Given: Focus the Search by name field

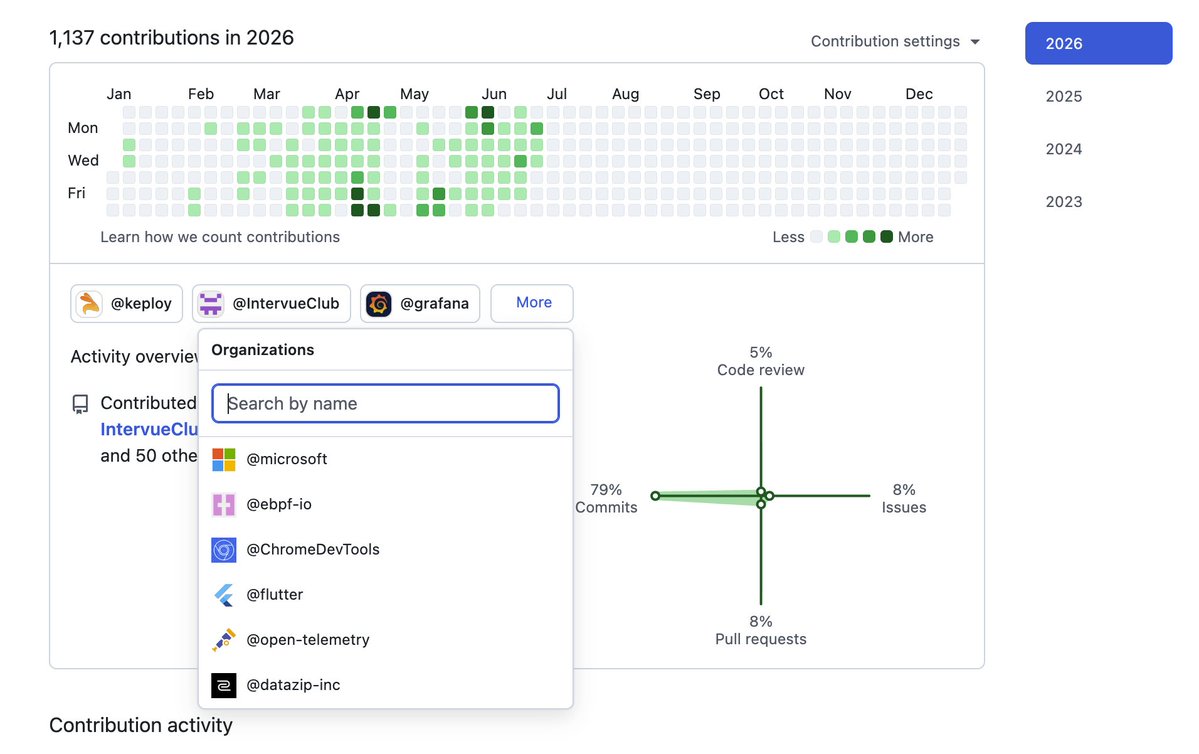Looking at the screenshot, I should pos(385,404).
